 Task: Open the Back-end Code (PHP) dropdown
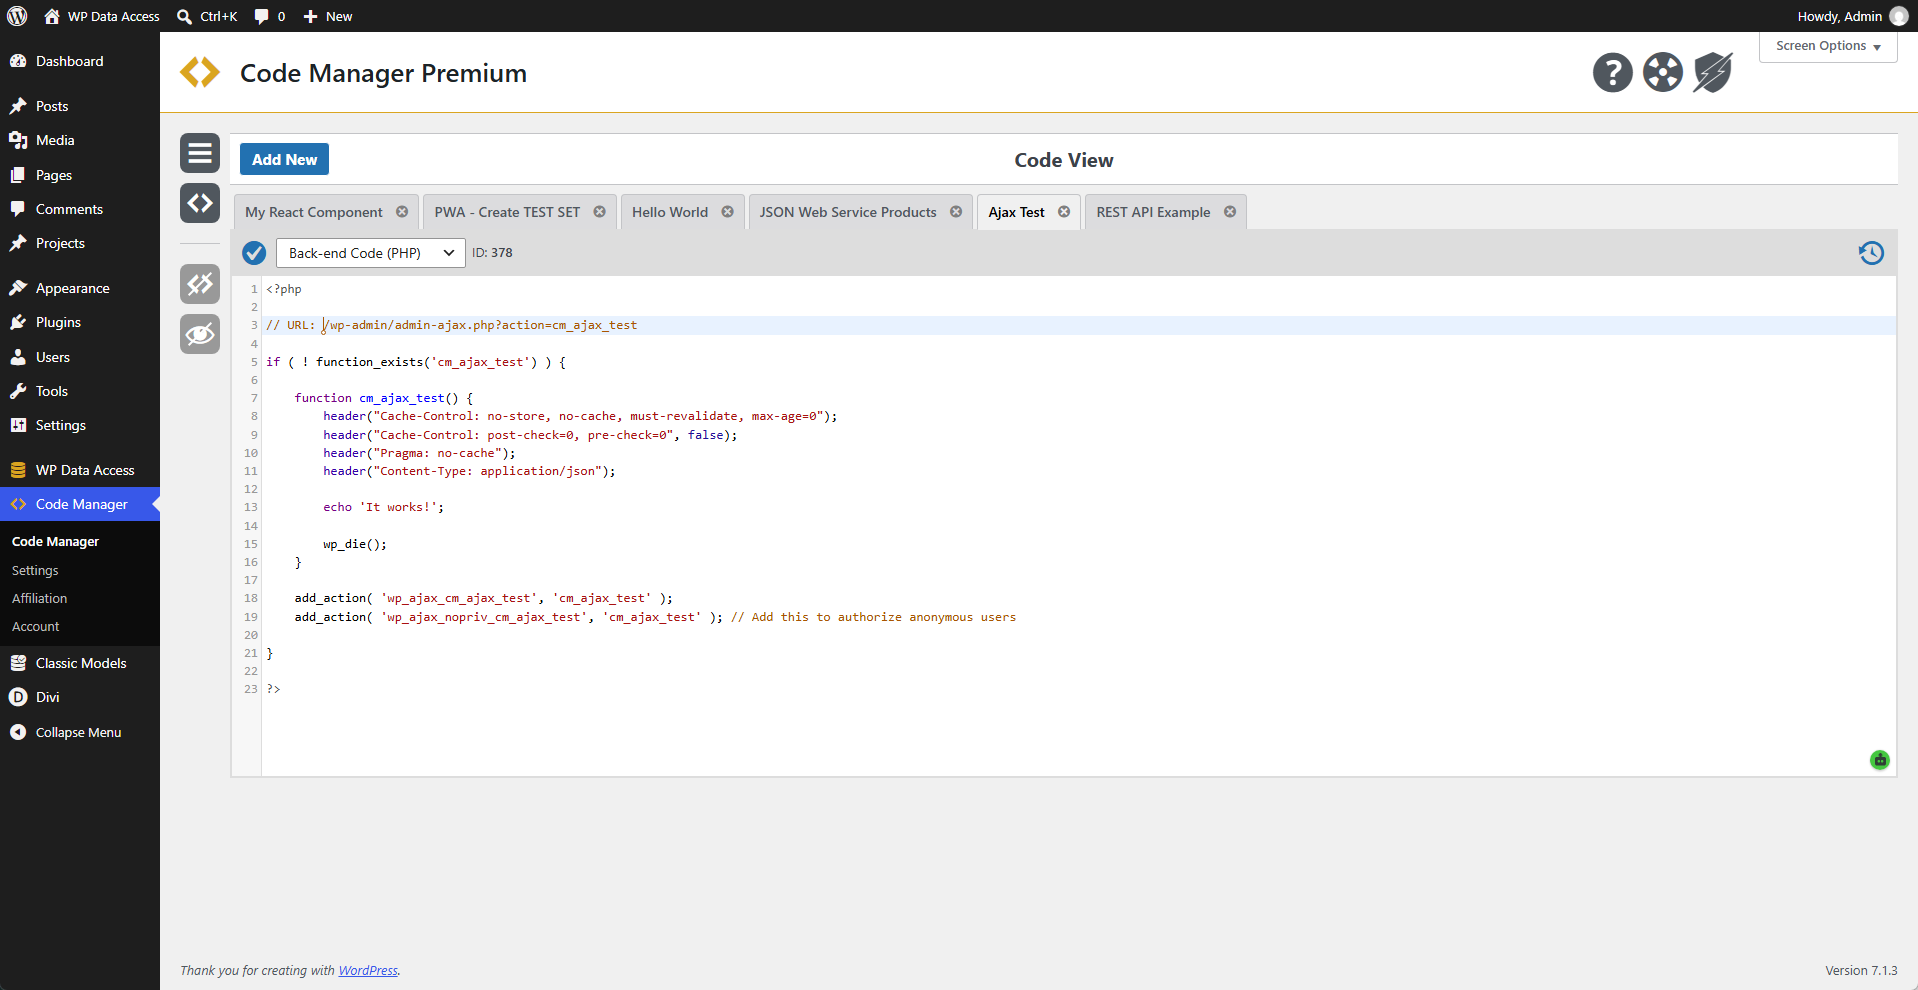371,253
